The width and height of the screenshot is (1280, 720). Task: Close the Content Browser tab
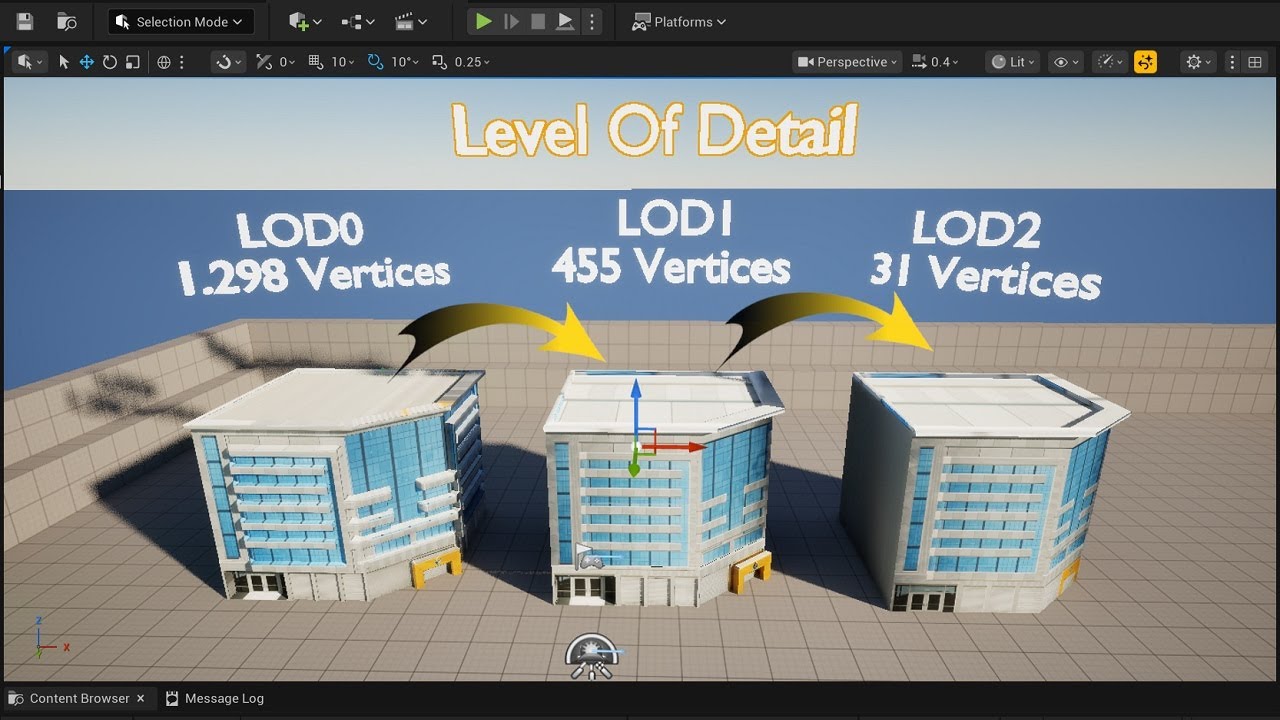tap(141, 698)
